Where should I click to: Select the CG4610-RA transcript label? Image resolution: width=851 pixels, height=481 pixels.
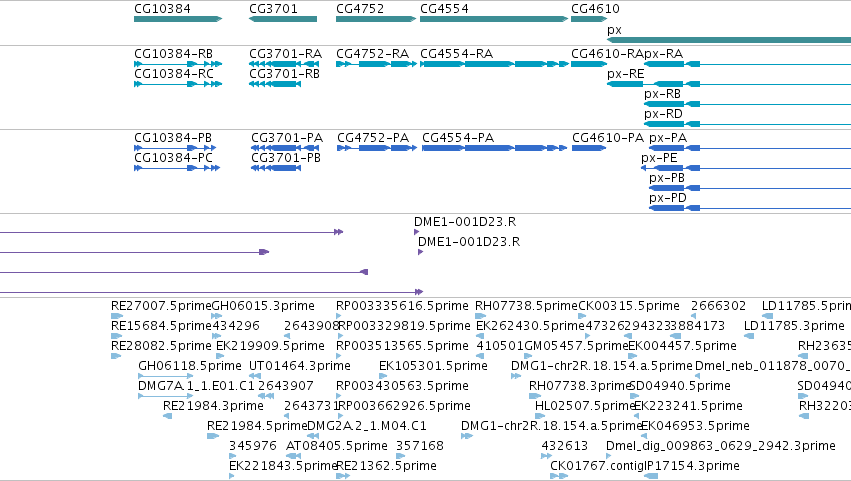[607, 54]
